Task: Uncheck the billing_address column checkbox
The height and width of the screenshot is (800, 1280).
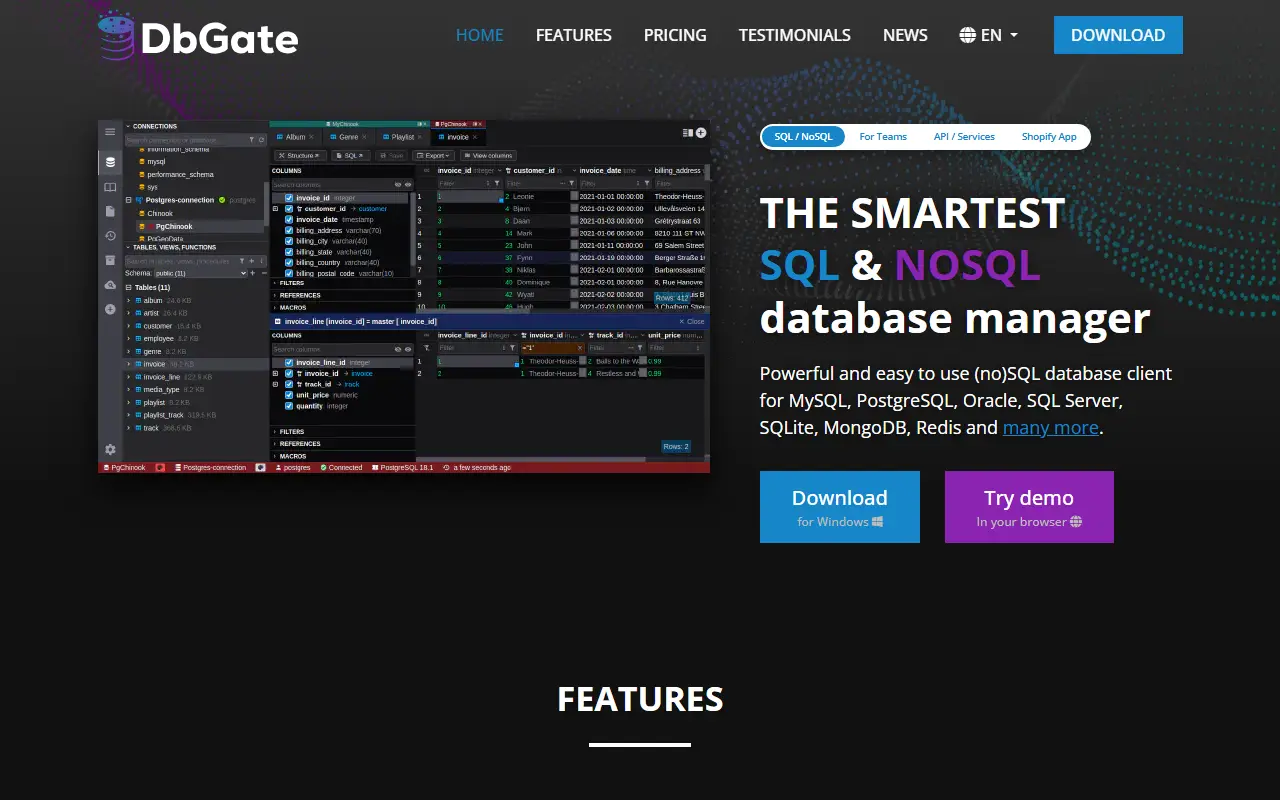Action: (289, 231)
